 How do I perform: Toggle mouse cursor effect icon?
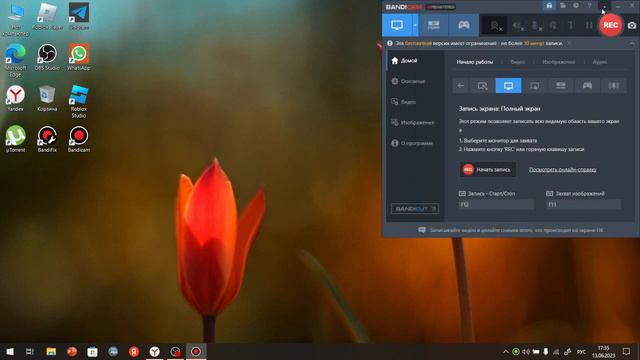click(553, 26)
